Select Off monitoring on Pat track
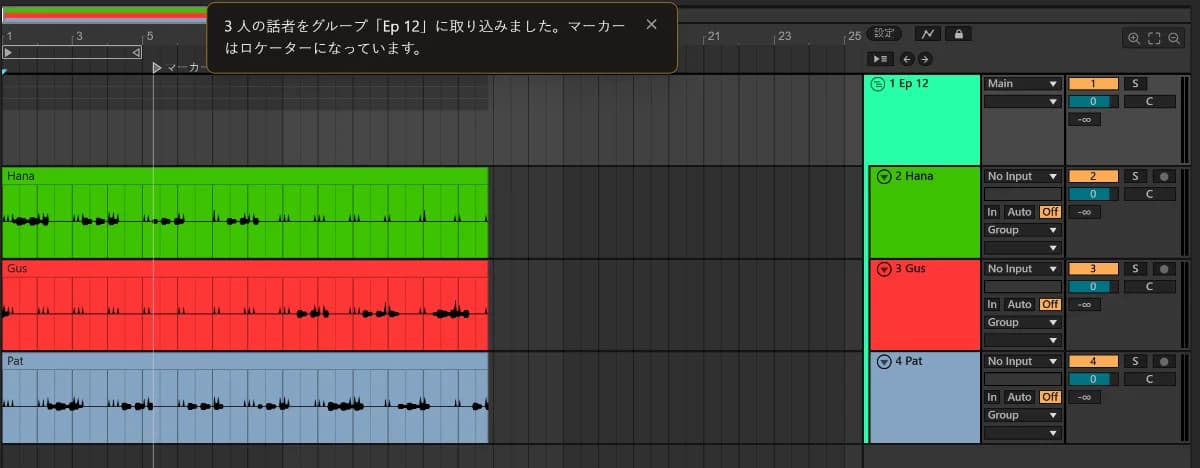1200x468 pixels. click(x=1050, y=397)
